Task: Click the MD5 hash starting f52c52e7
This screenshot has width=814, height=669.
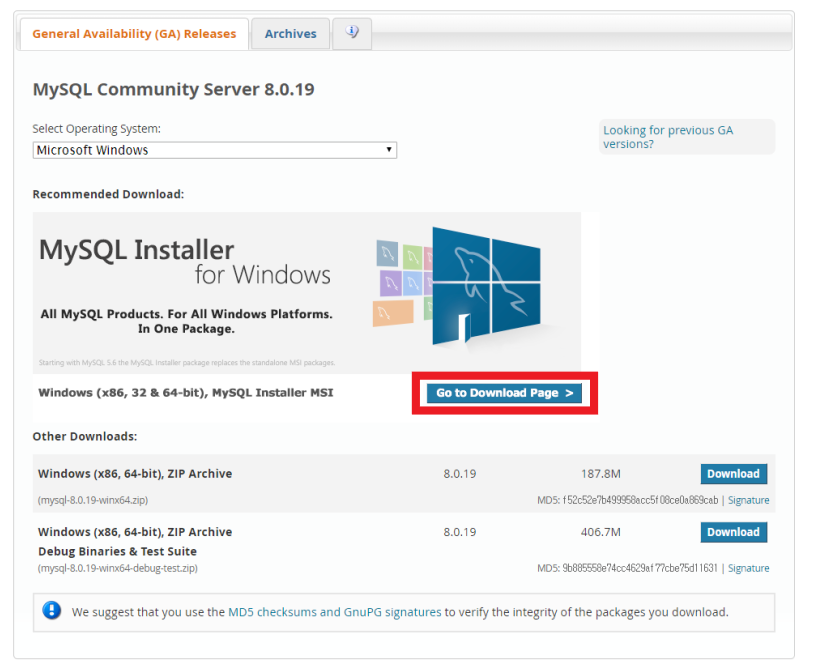Action: pos(641,500)
